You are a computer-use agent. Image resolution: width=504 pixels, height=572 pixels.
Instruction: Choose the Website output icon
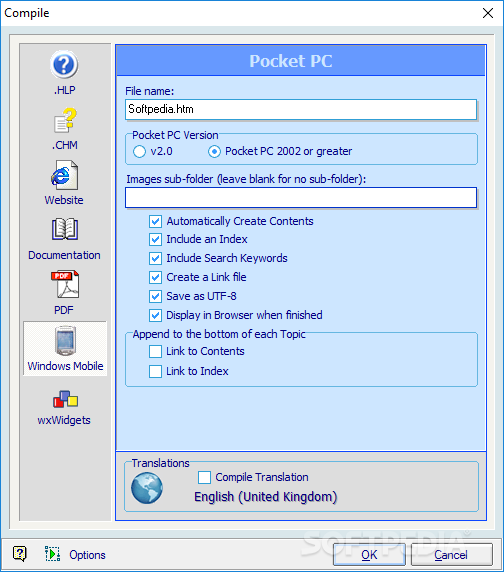coord(64,175)
